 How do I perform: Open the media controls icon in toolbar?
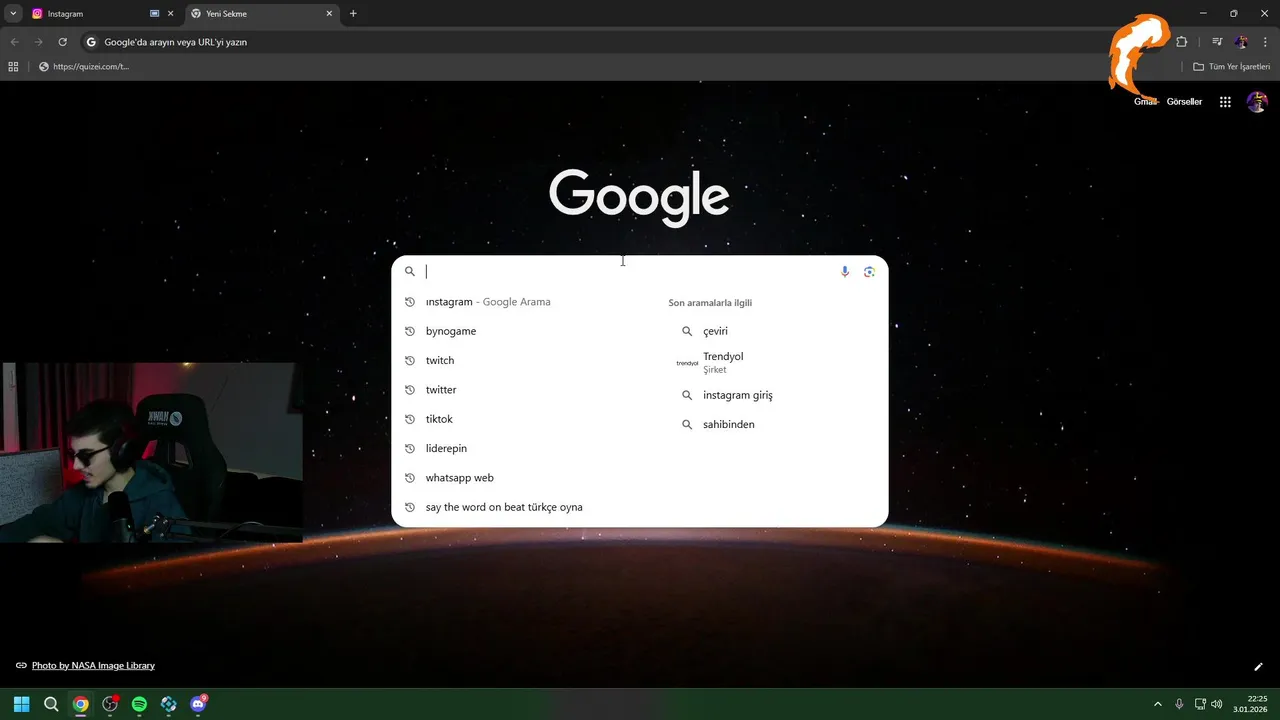coord(1217,42)
